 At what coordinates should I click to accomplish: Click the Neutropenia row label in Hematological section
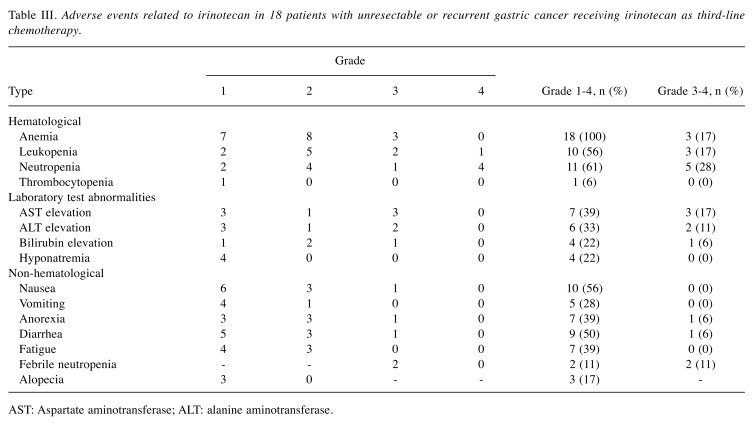tap(52, 166)
